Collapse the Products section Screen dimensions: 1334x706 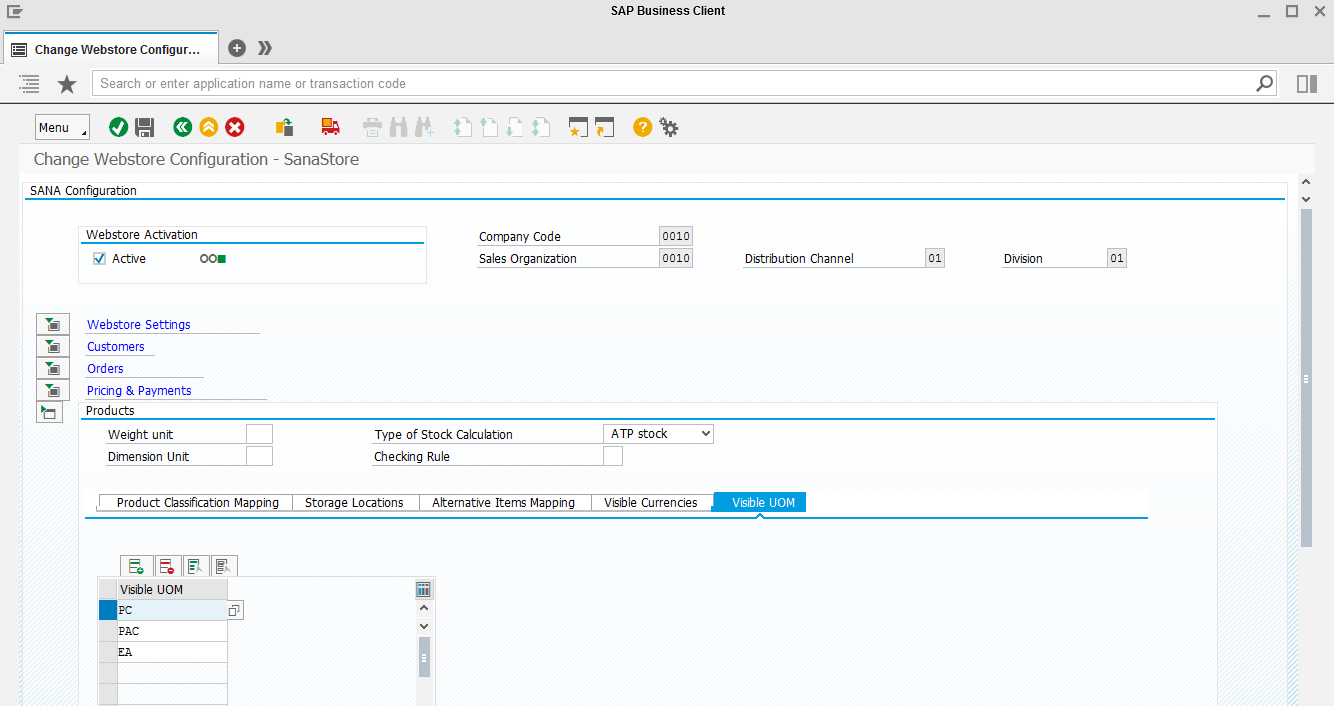click(x=49, y=412)
